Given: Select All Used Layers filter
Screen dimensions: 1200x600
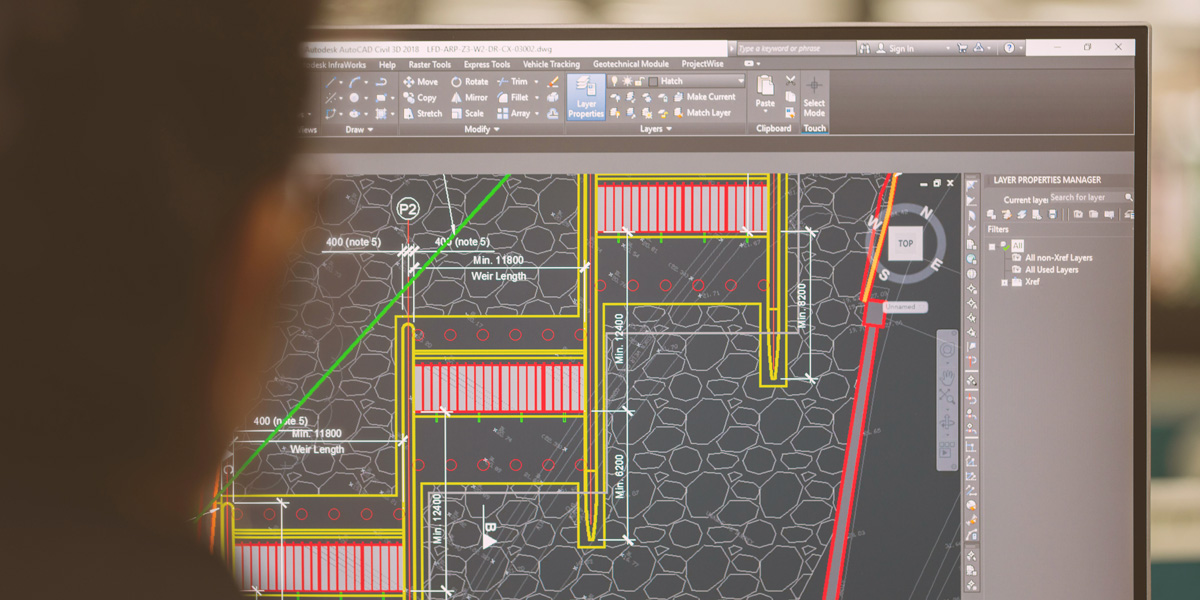Looking at the screenshot, I should (x=1052, y=270).
